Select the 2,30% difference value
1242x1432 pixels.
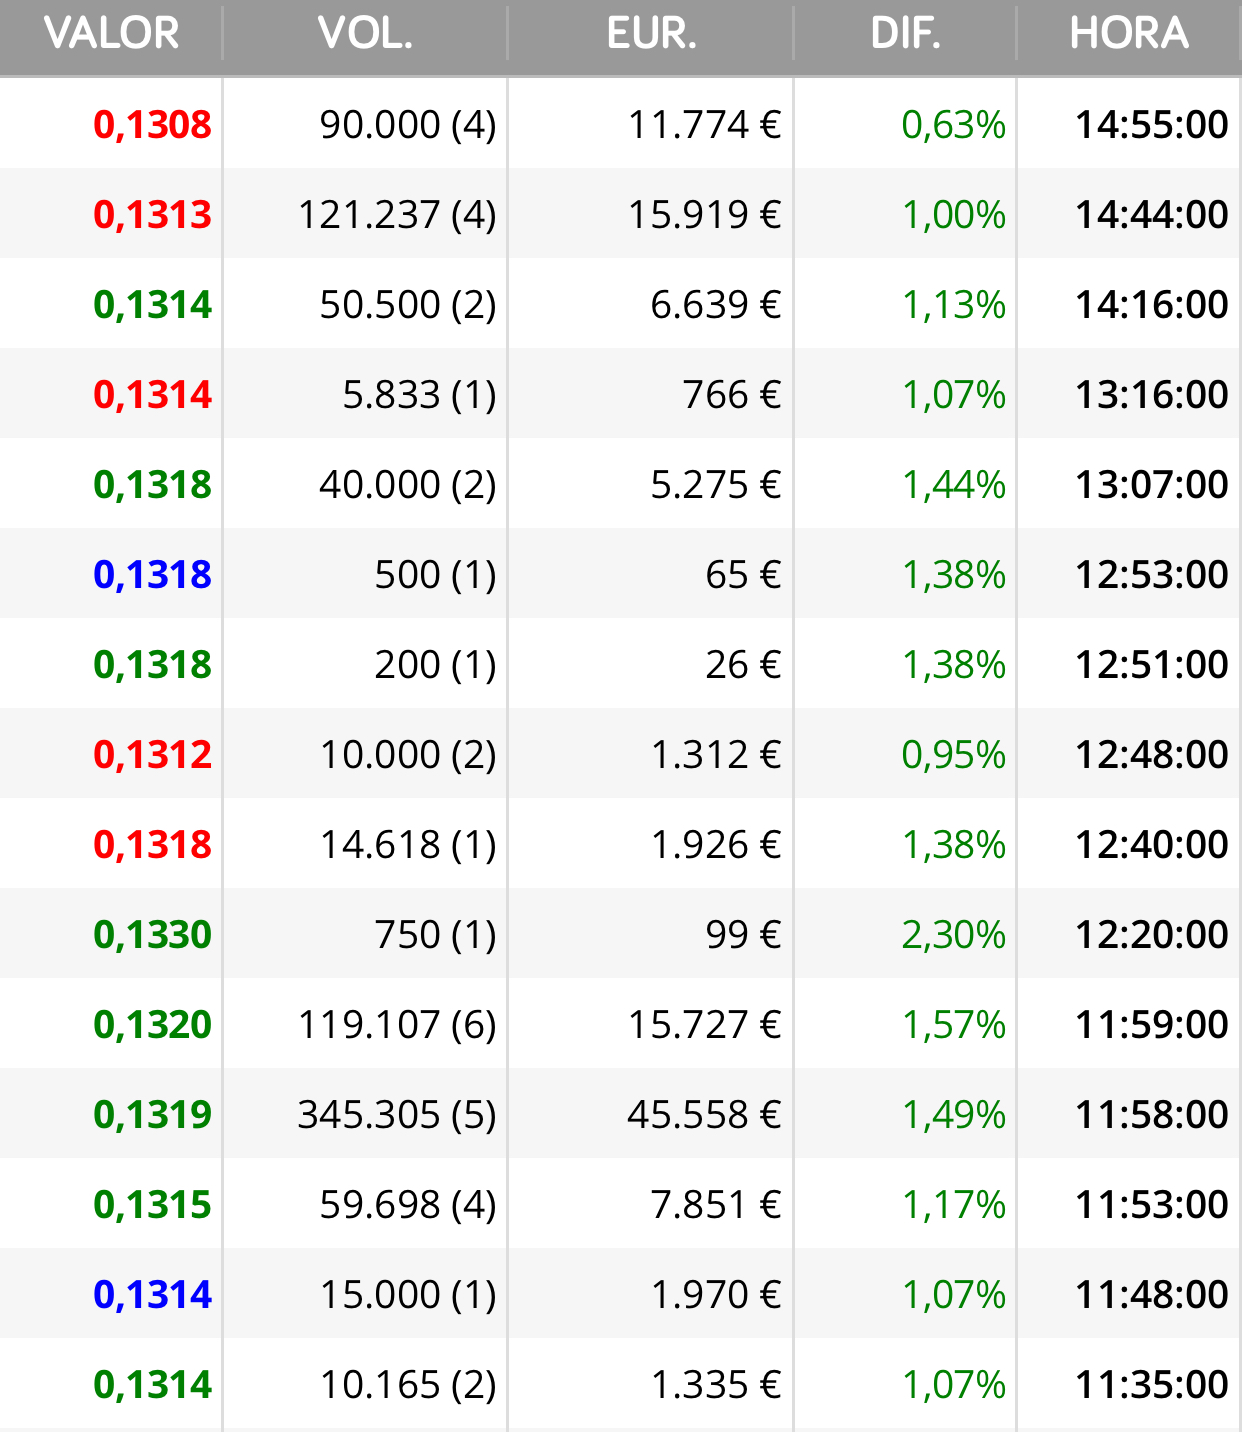(954, 935)
